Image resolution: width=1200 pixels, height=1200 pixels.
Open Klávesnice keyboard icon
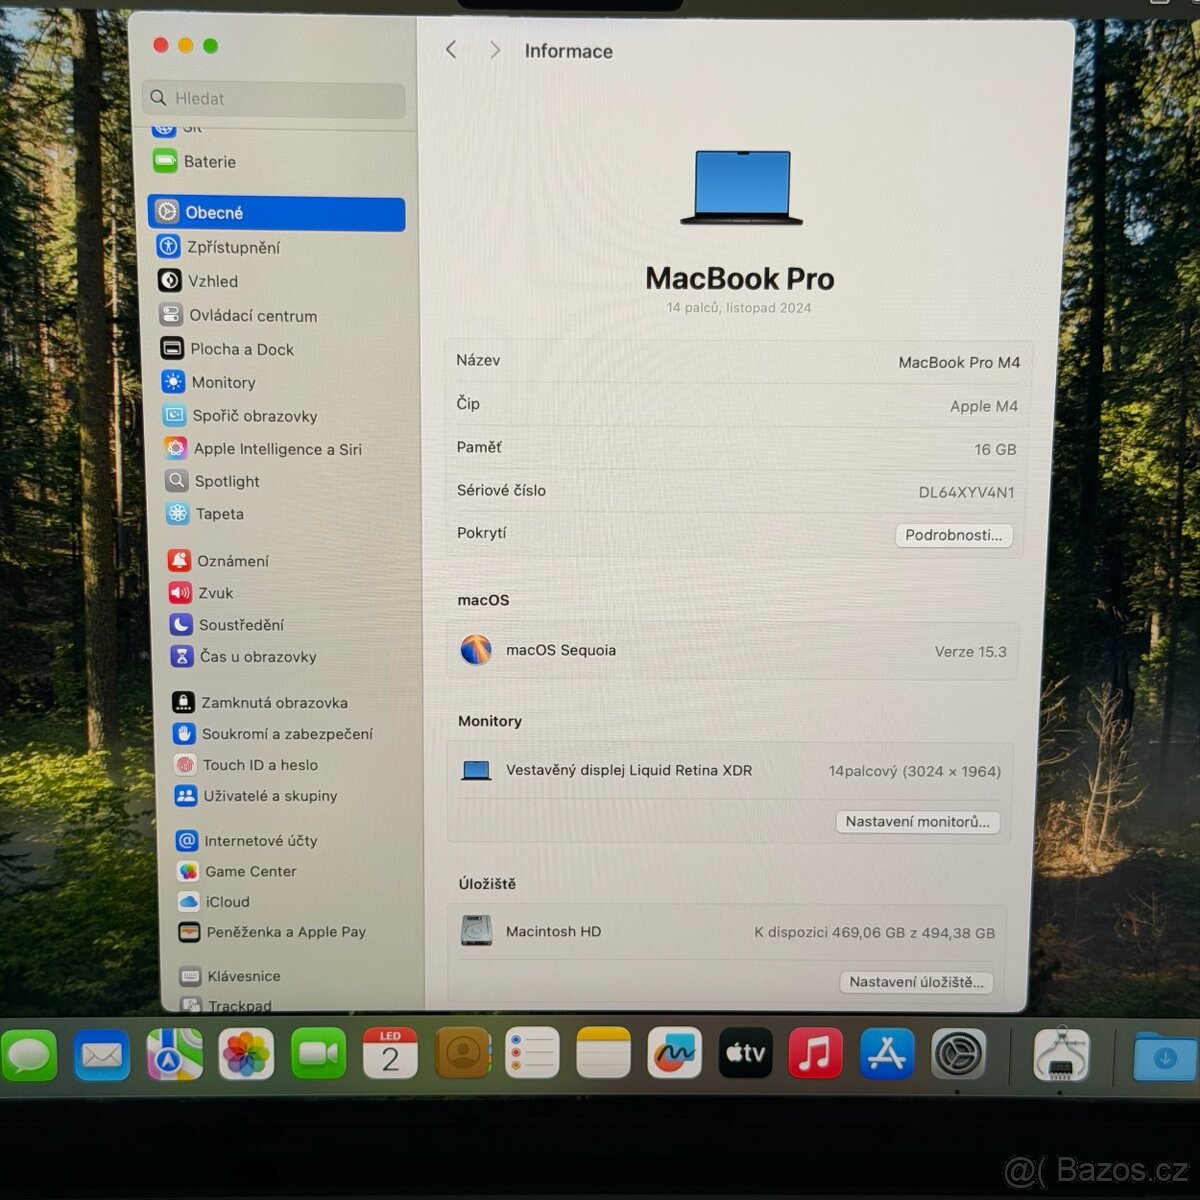[x=190, y=976]
